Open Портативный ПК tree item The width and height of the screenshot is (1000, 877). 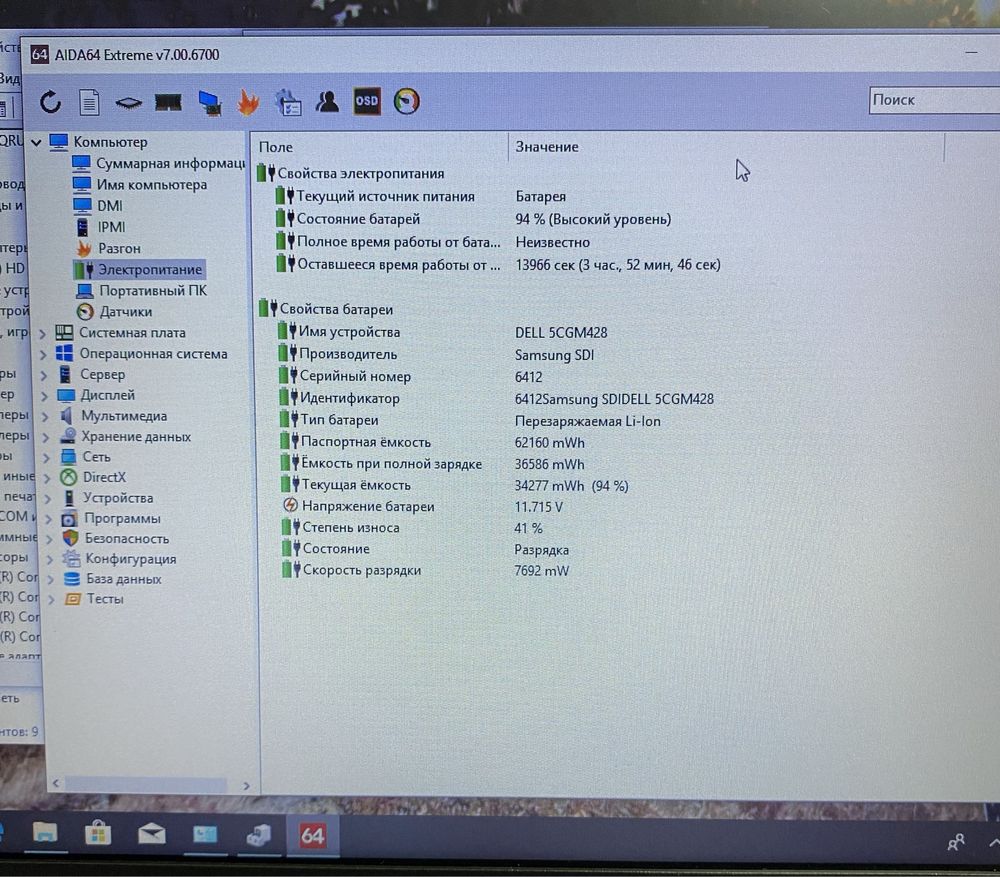[x=153, y=290]
